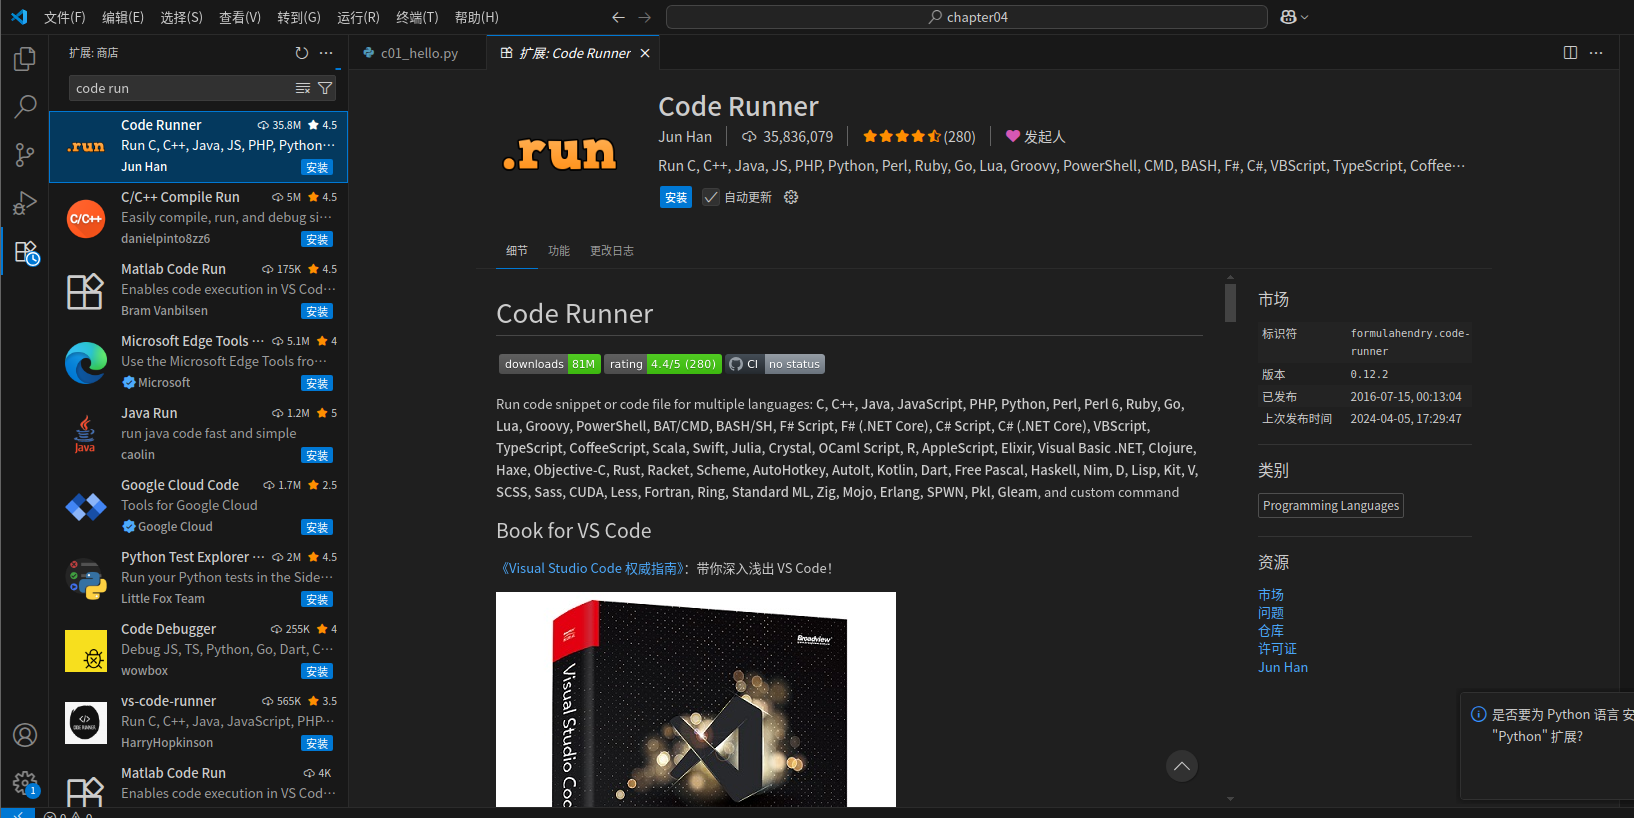Open the Manage gear in activity bar
The width and height of the screenshot is (1634, 818).
coord(25,783)
